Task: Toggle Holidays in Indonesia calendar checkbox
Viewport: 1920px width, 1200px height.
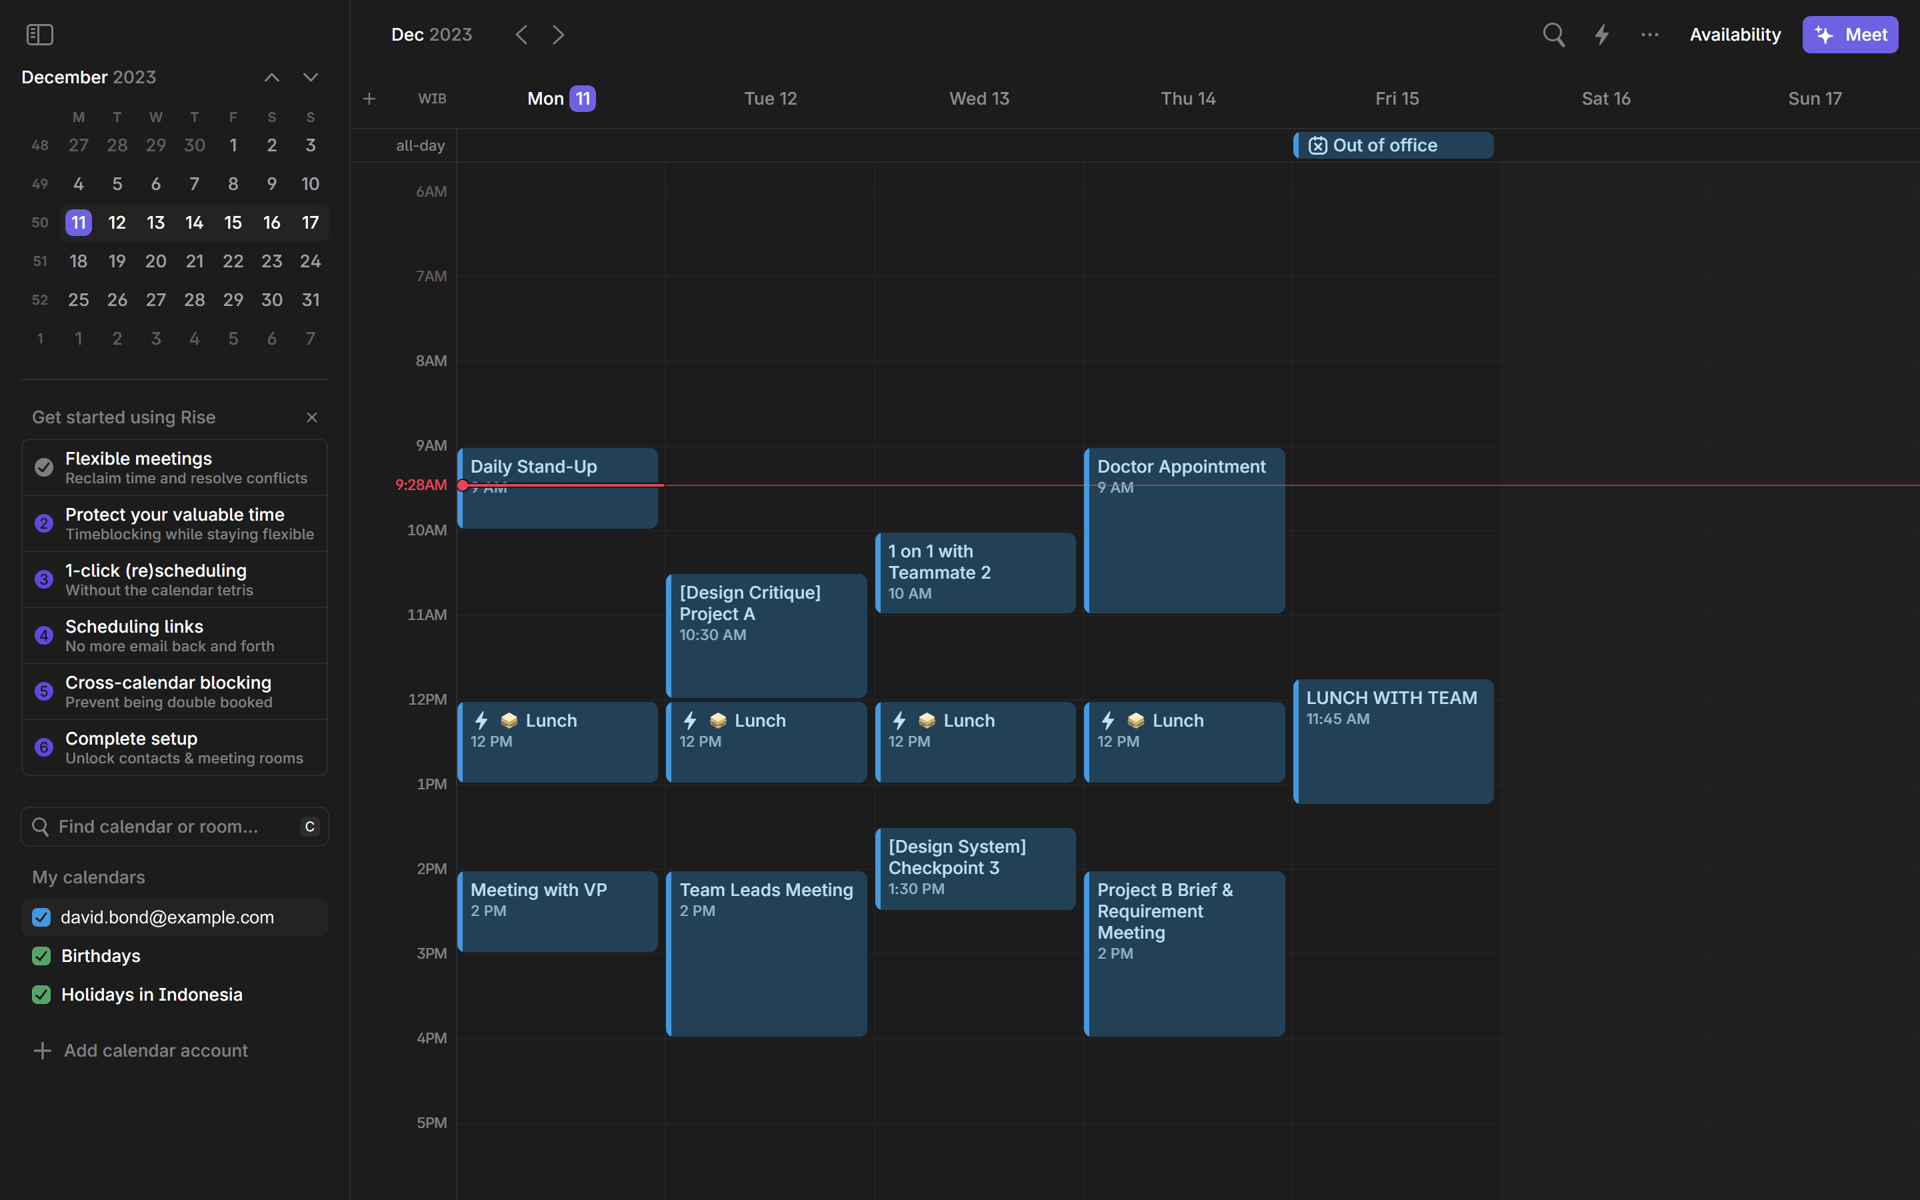Action: tap(41, 995)
